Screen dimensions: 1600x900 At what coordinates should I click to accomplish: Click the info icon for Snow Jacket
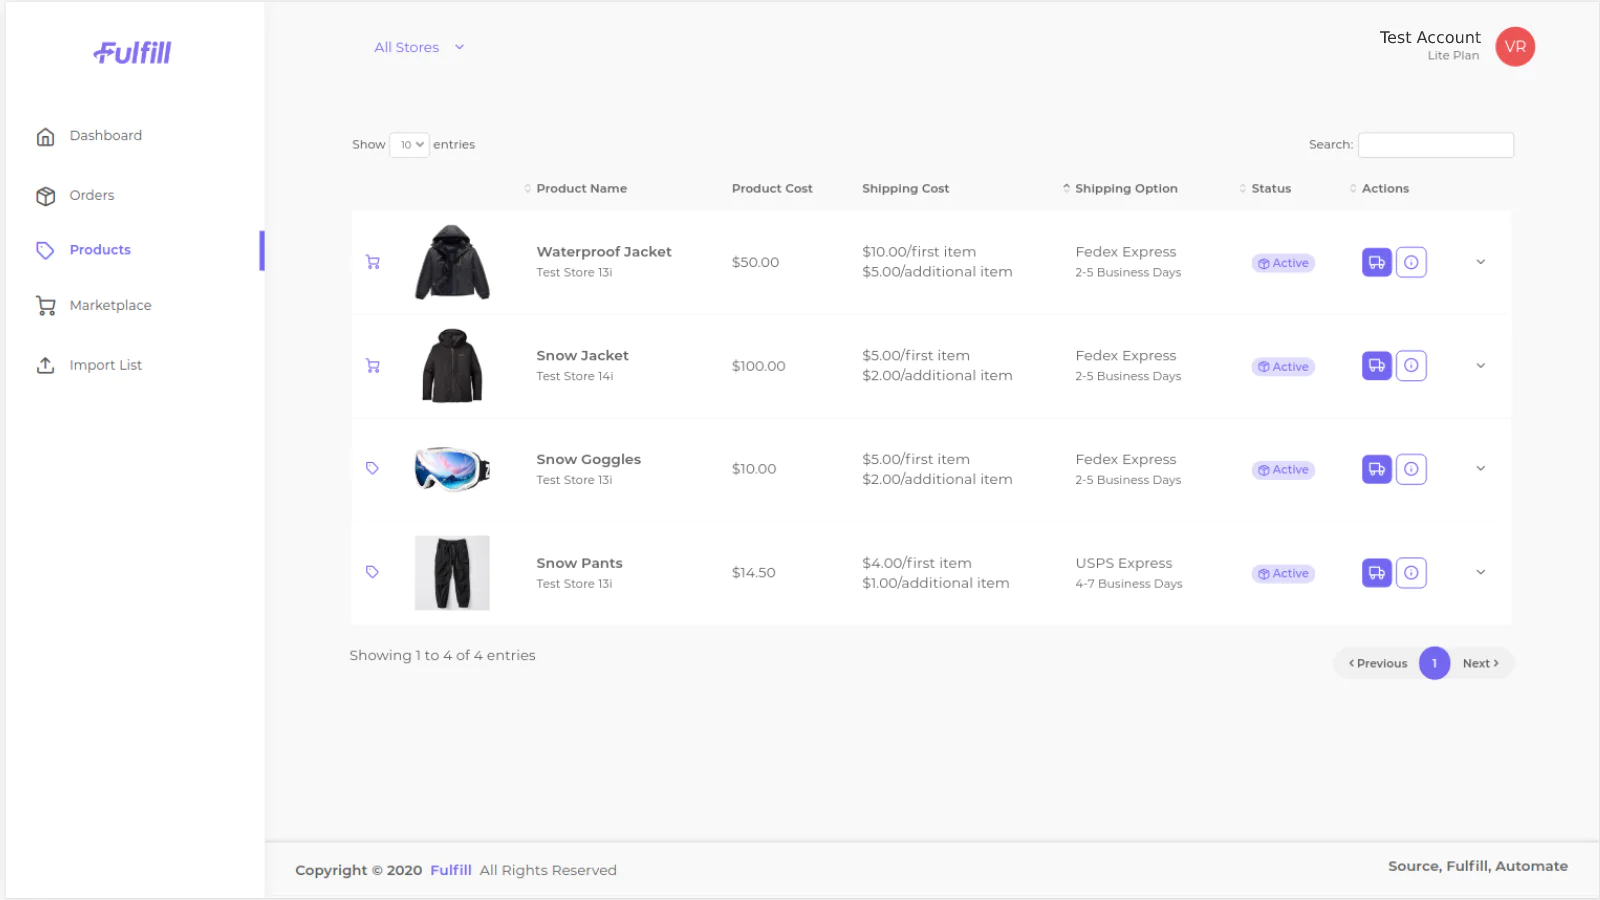click(1411, 366)
